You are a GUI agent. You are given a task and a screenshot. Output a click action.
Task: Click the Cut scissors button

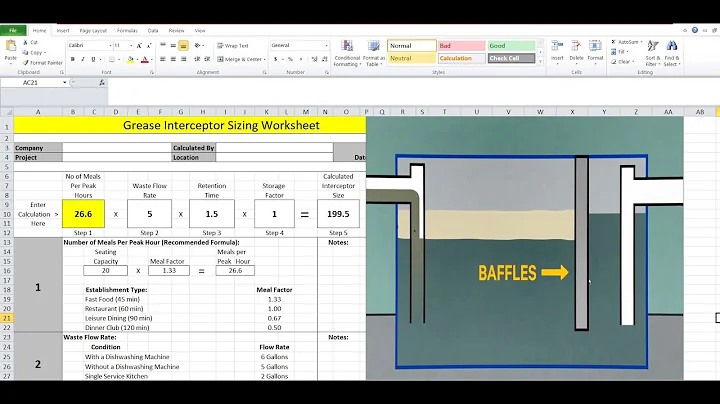[30, 42]
